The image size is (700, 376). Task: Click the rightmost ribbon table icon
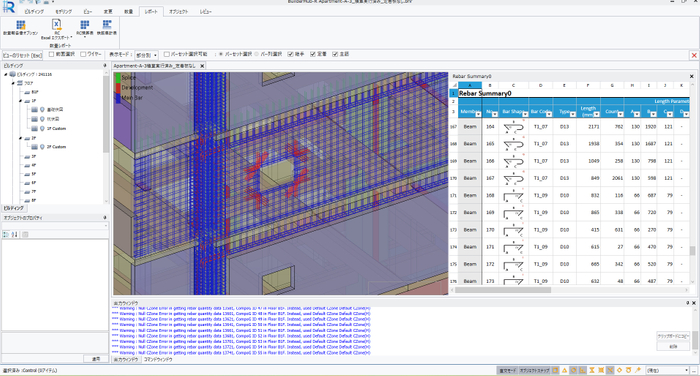107,25
